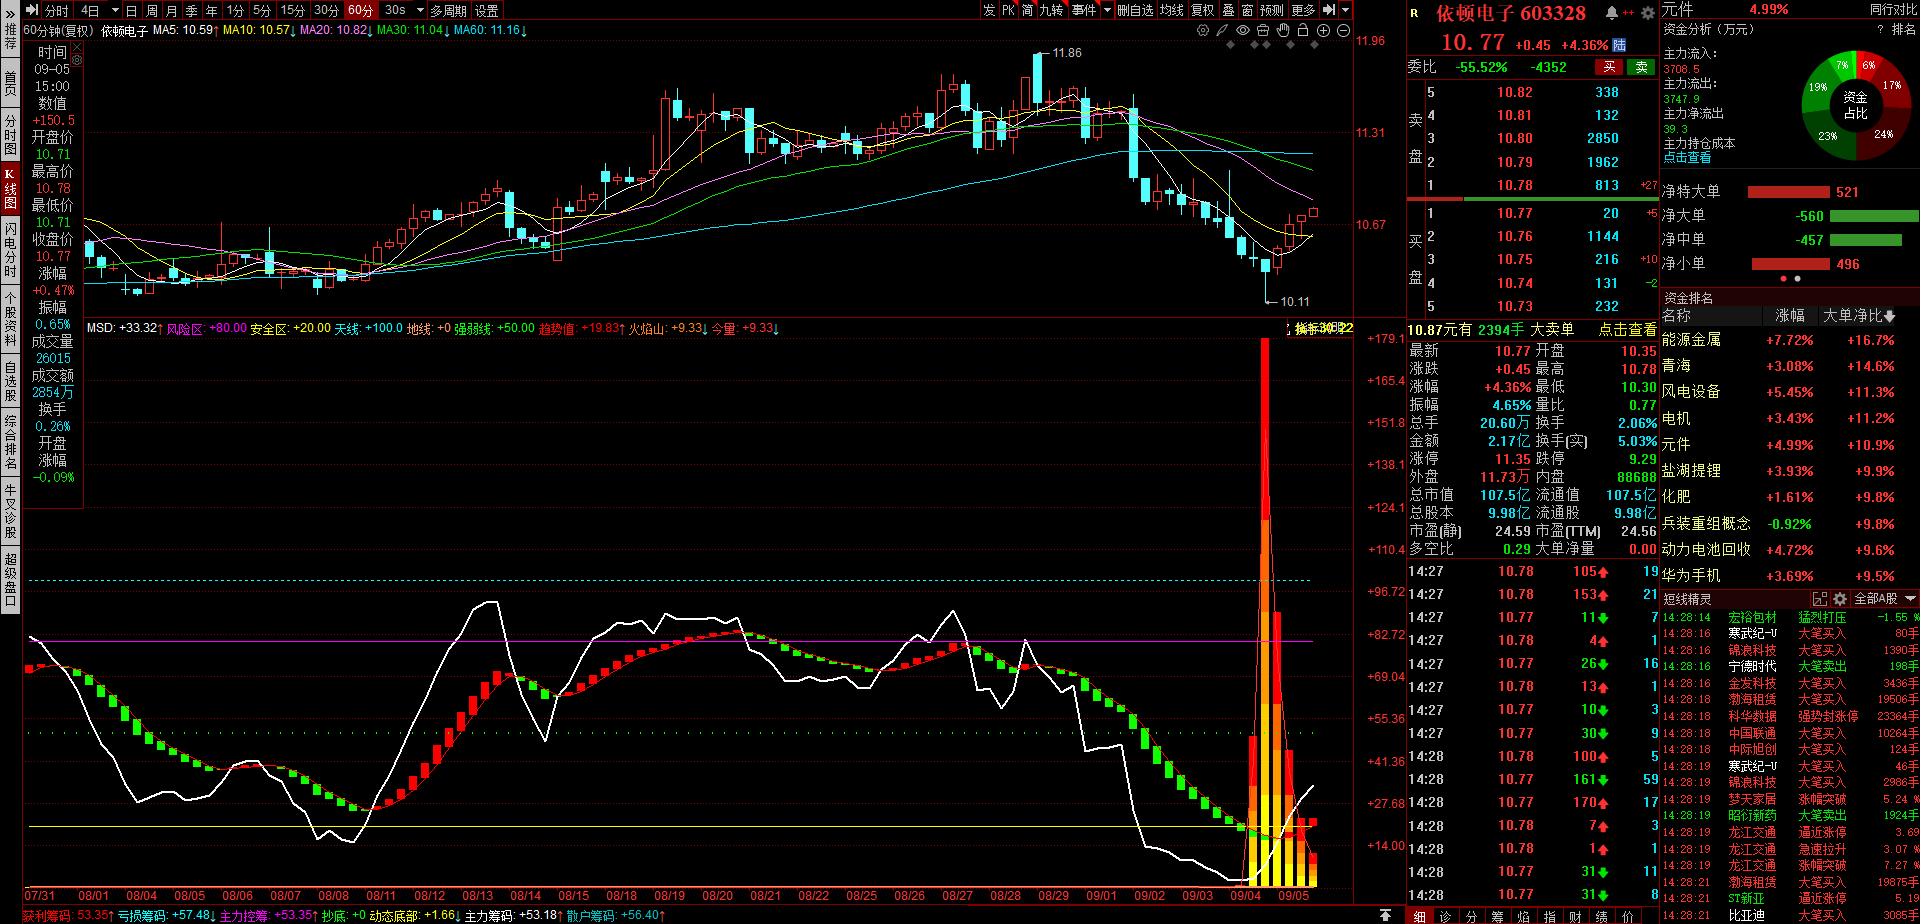The width and height of the screenshot is (1920, 924).
Task: Select 细 detail tab at bottom
Action: 1419,916
